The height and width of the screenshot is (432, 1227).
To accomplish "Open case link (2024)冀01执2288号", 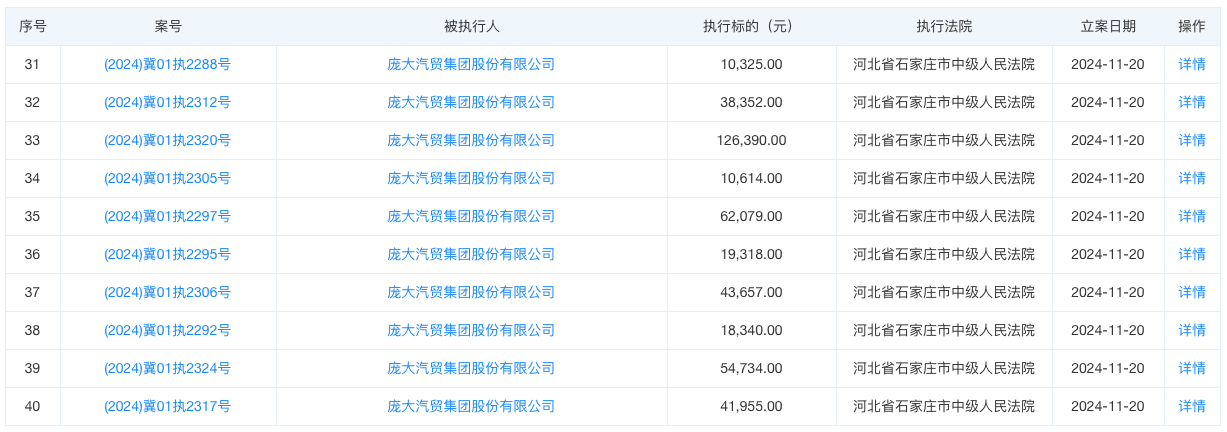I will pos(168,64).
